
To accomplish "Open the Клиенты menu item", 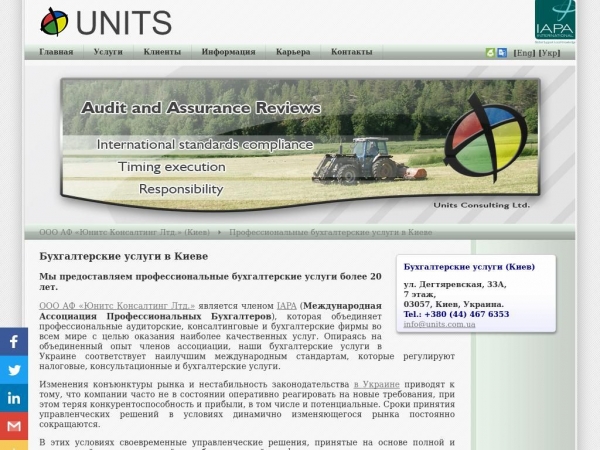I will (x=162, y=52).
